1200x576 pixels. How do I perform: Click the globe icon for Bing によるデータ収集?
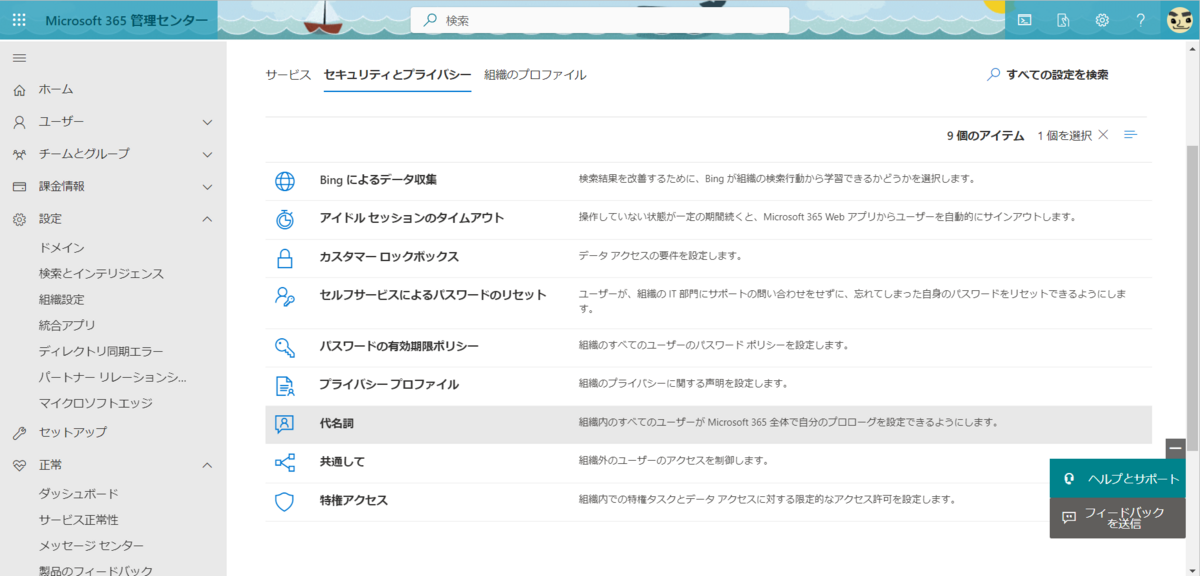(x=285, y=181)
